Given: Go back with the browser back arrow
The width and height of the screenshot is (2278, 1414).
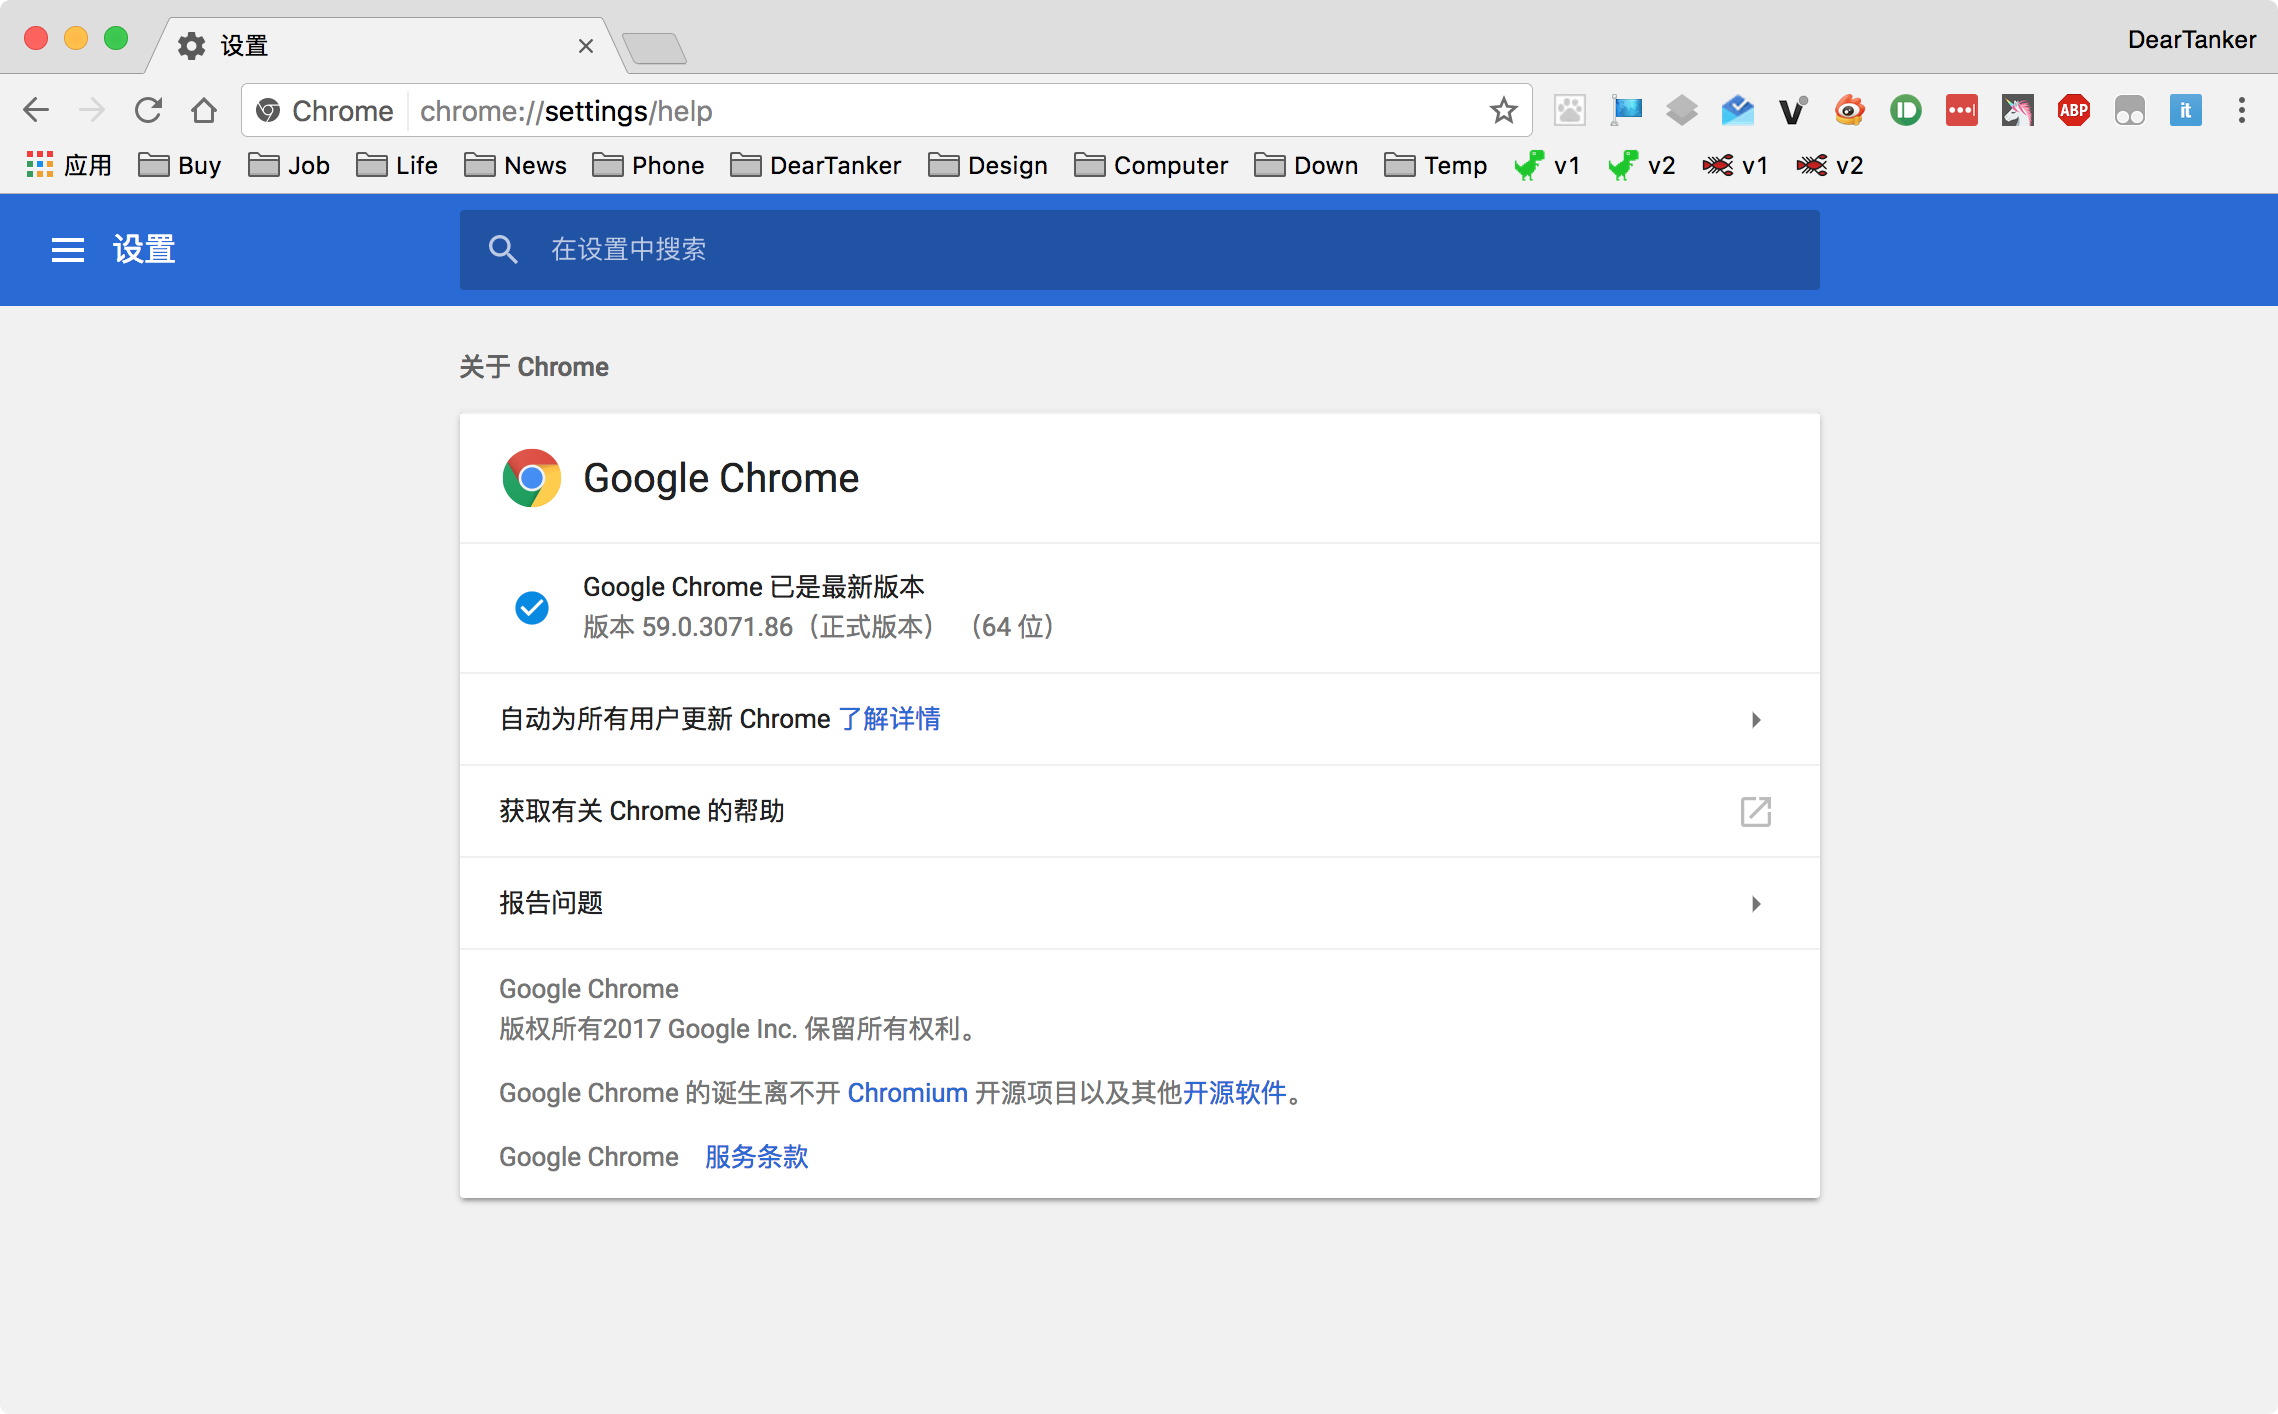Looking at the screenshot, I should (x=36, y=110).
